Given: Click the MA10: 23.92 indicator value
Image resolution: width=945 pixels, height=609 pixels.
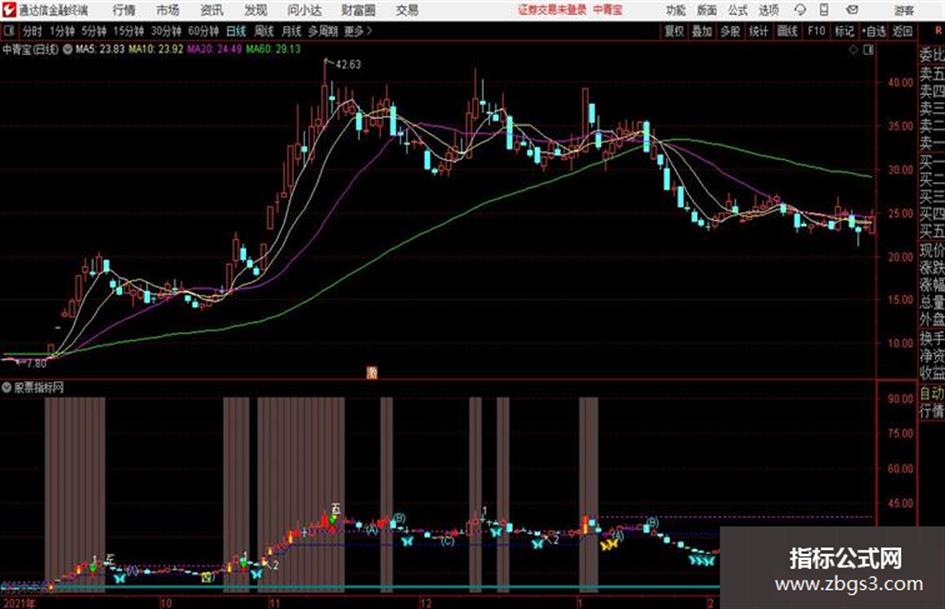Looking at the screenshot, I should pos(156,49).
